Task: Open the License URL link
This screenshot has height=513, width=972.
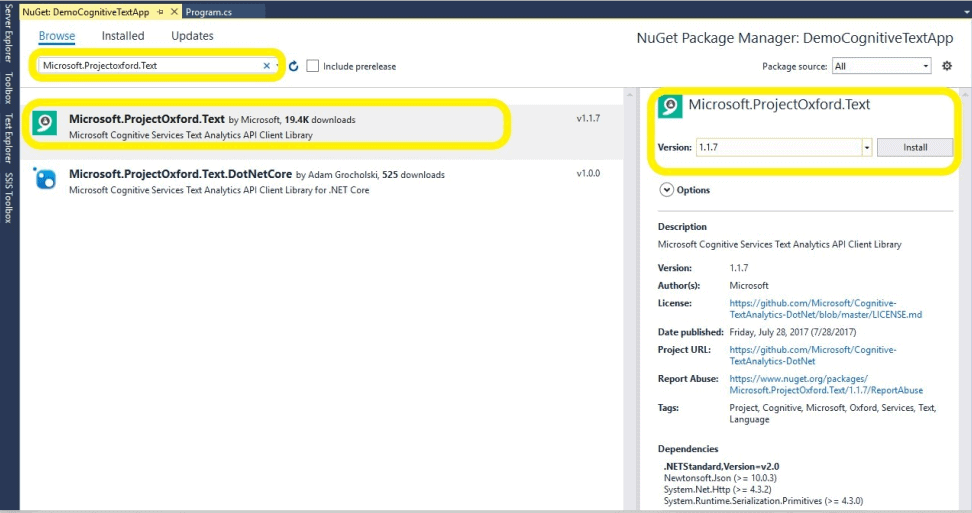Action: (x=825, y=309)
